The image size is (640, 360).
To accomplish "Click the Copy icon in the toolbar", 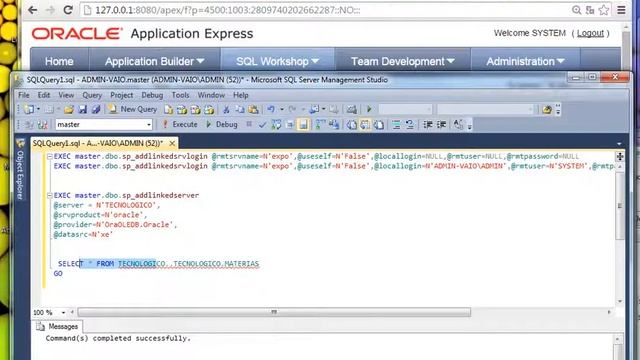I will click(240, 109).
